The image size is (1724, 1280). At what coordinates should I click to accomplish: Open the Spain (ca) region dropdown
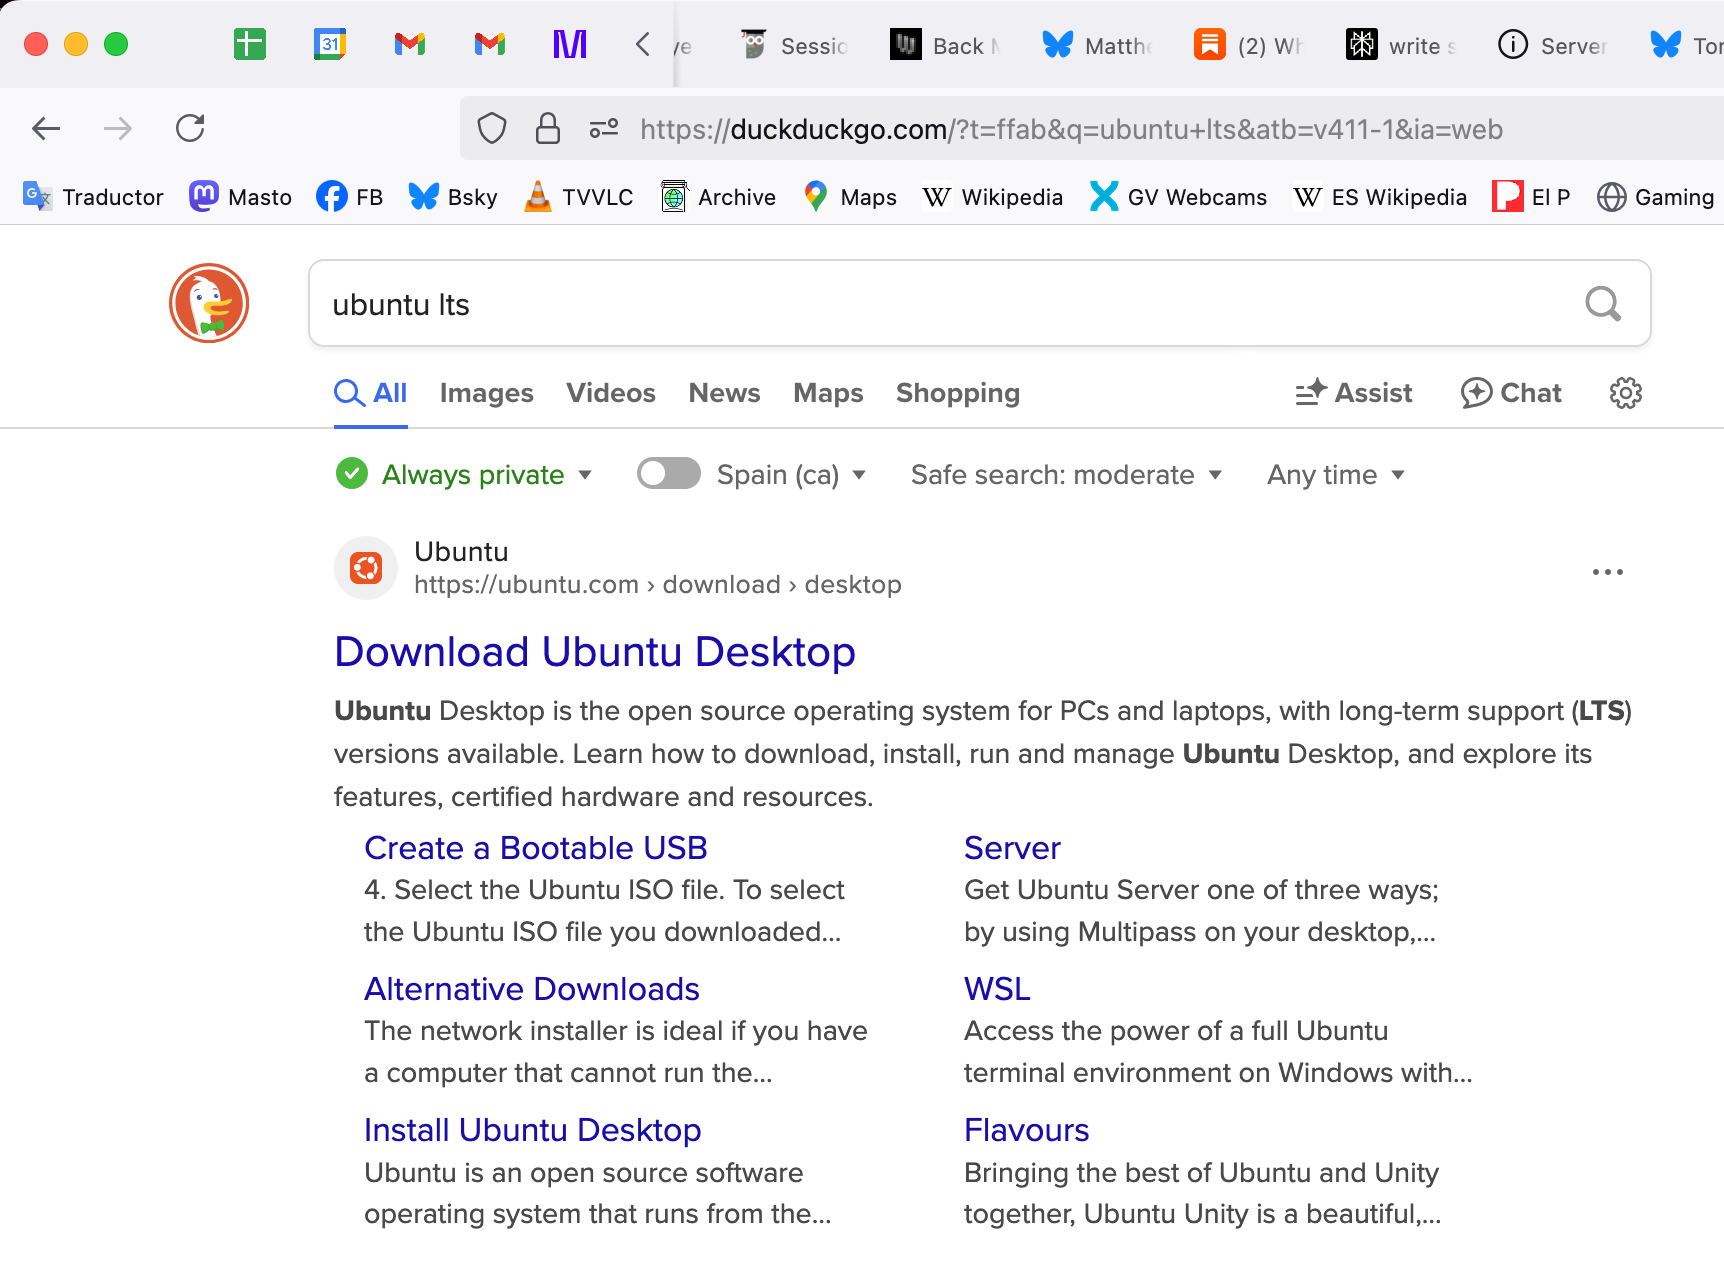pyautogui.click(x=791, y=474)
